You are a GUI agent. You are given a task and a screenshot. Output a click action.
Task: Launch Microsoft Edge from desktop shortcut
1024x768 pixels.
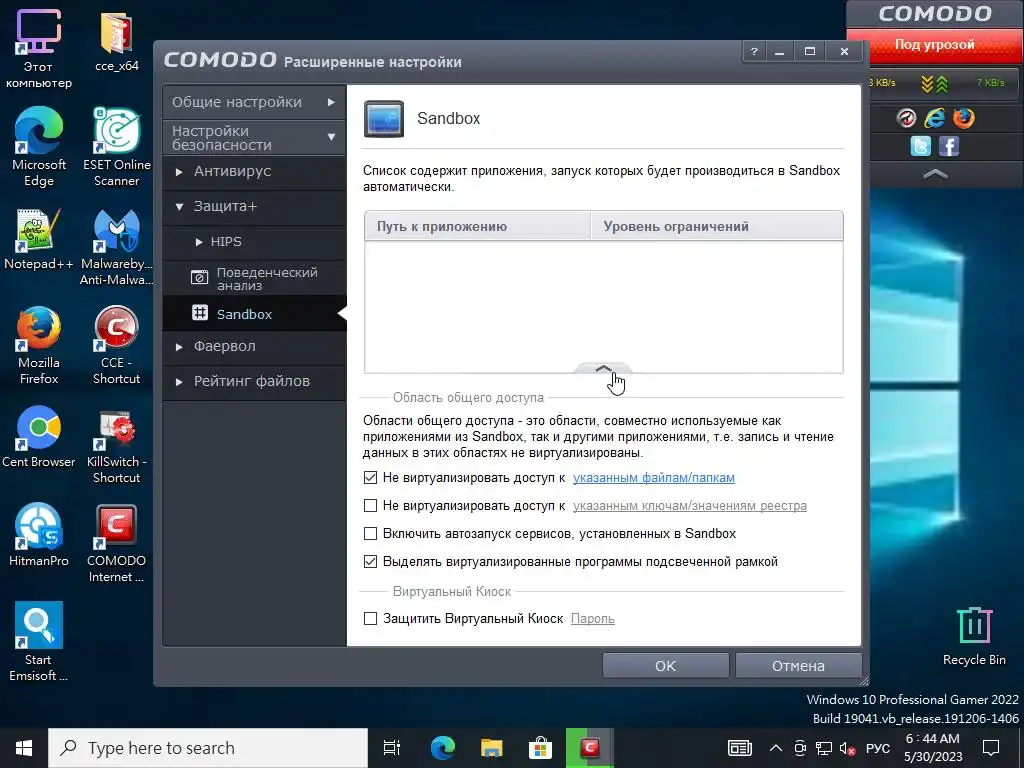pyautogui.click(x=39, y=148)
